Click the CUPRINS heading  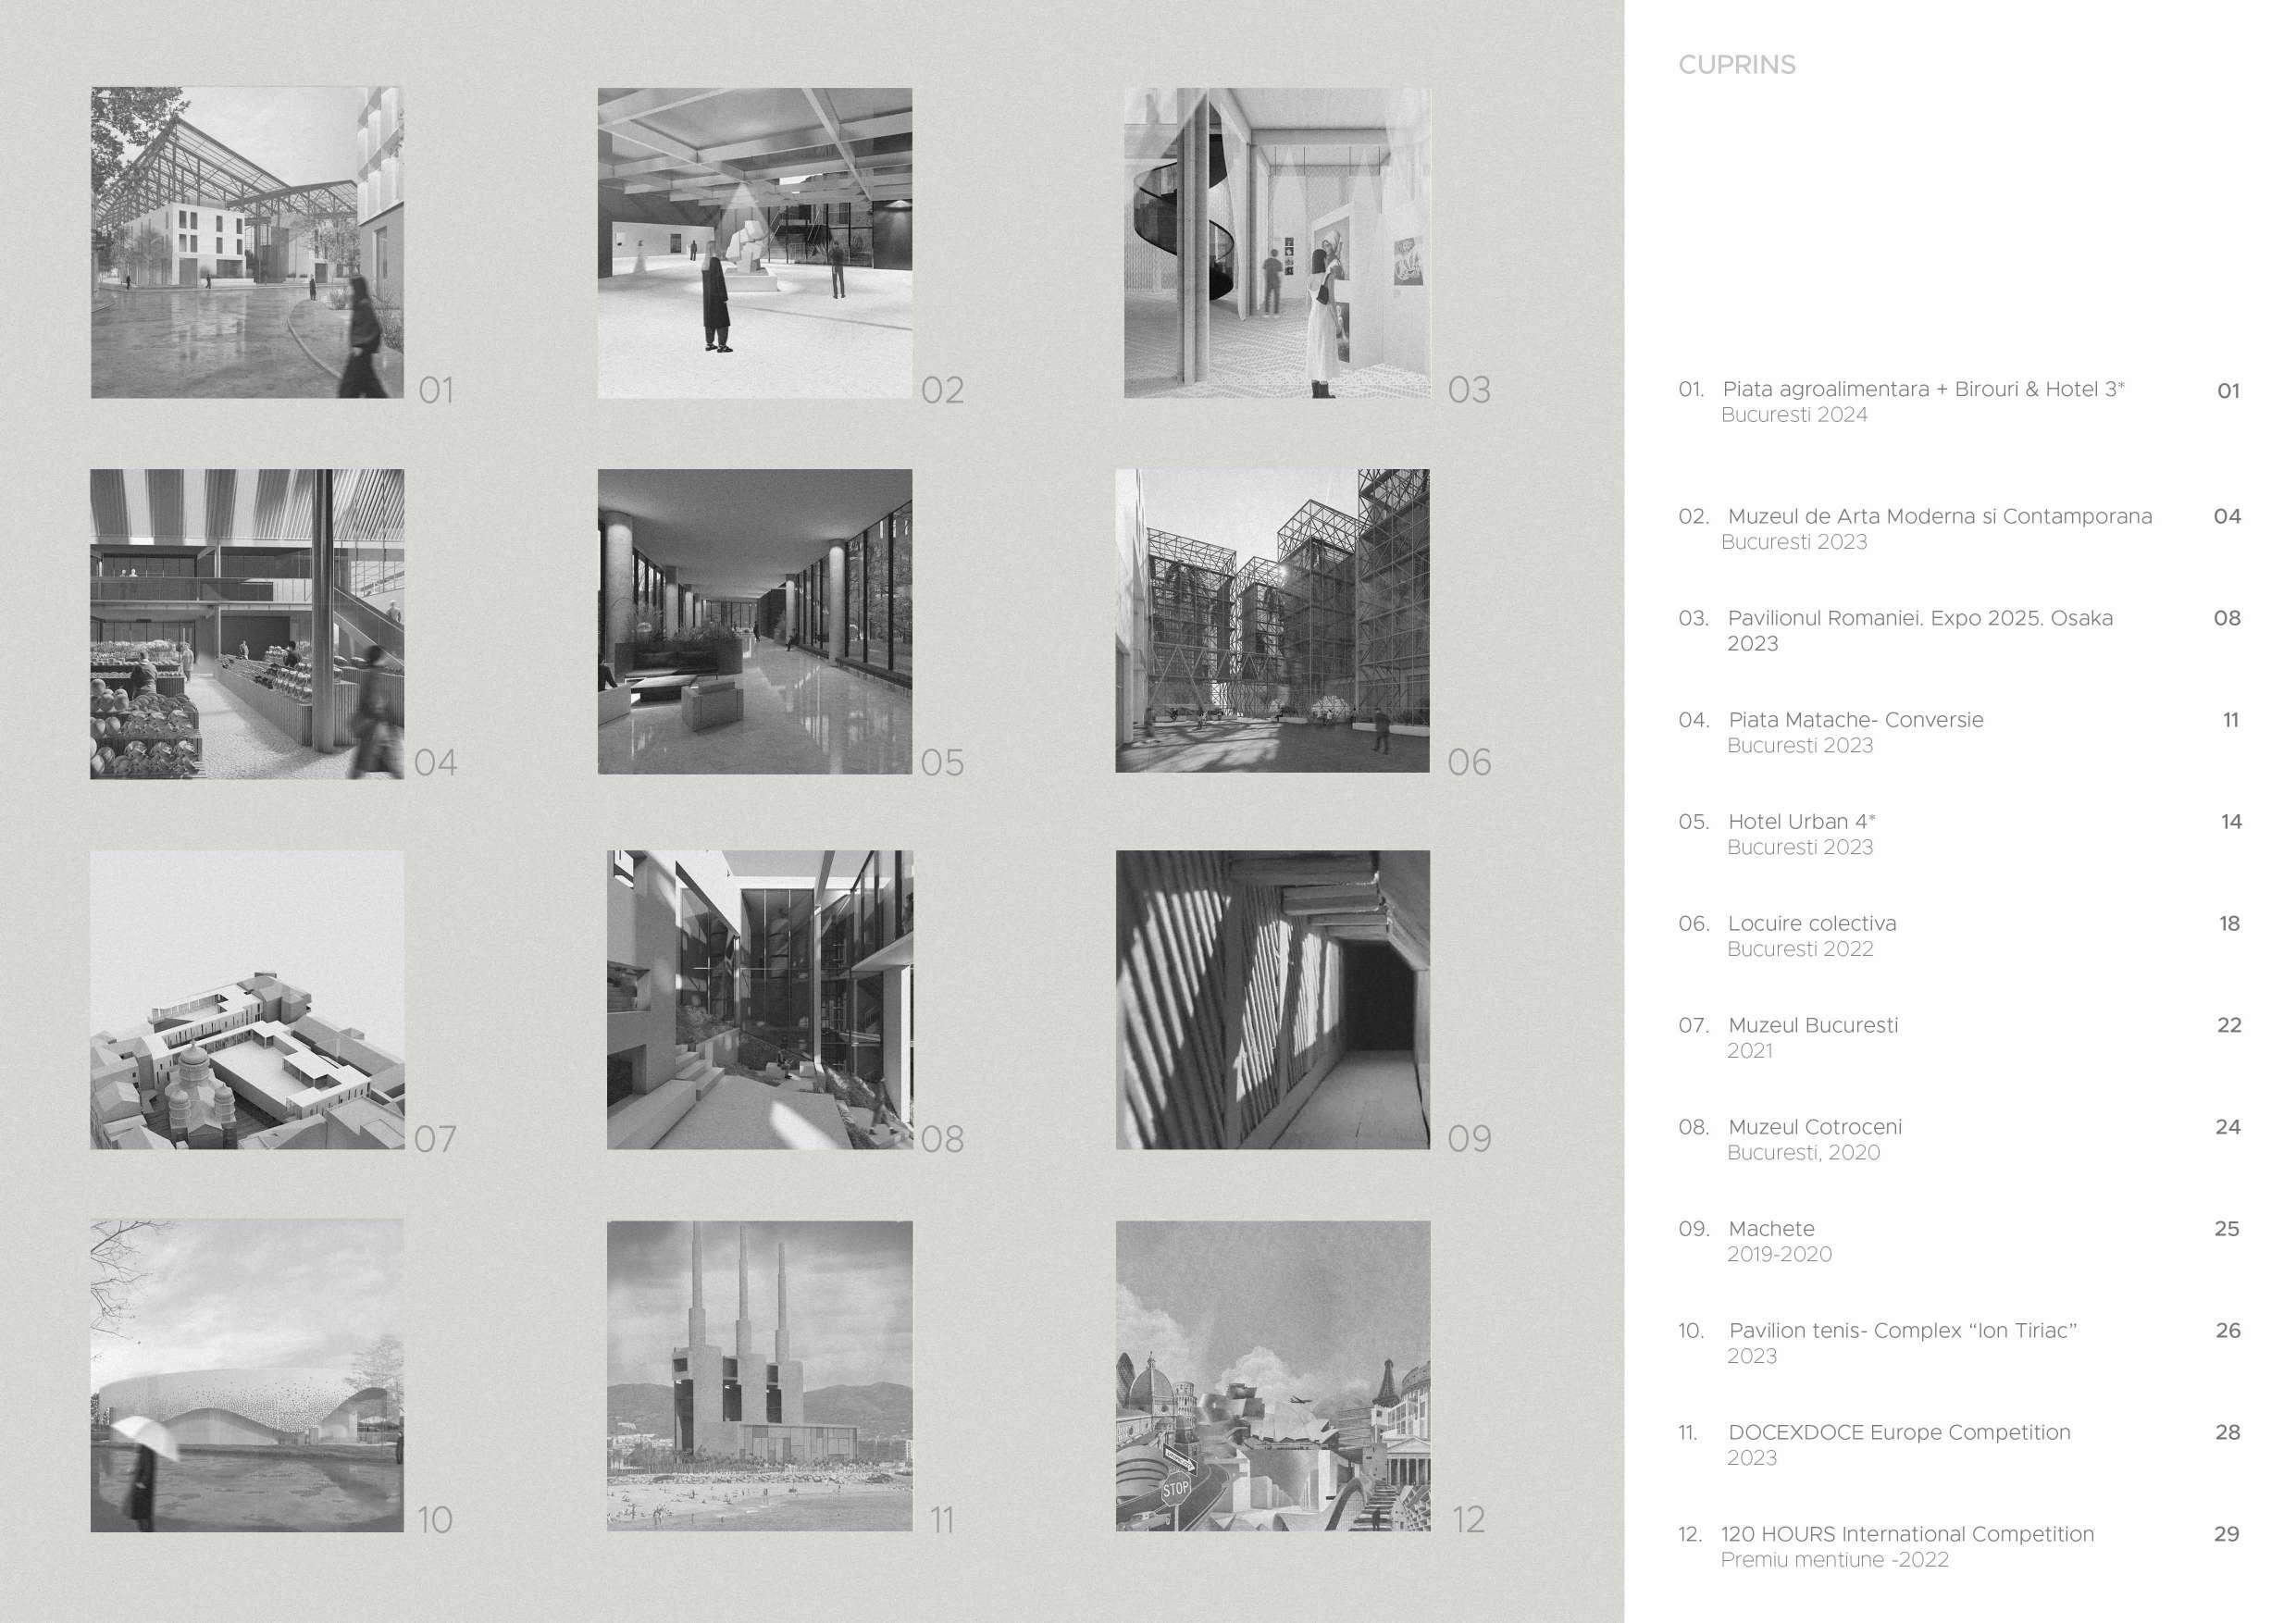1737,65
